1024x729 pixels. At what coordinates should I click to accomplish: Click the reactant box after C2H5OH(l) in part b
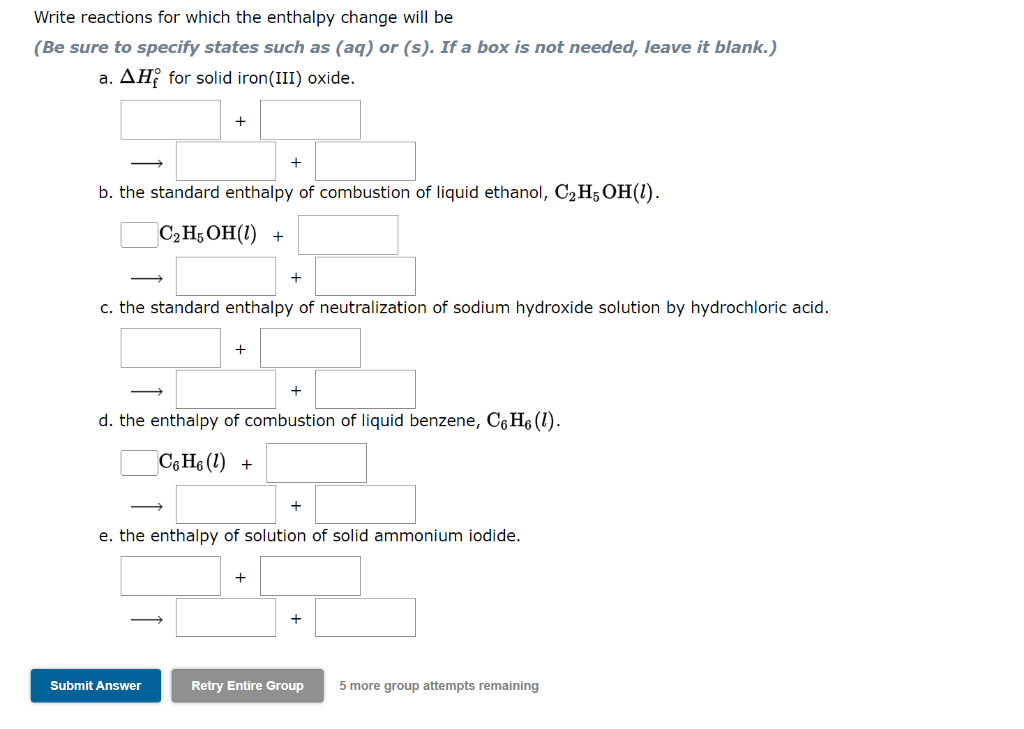click(x=348, y=234)
